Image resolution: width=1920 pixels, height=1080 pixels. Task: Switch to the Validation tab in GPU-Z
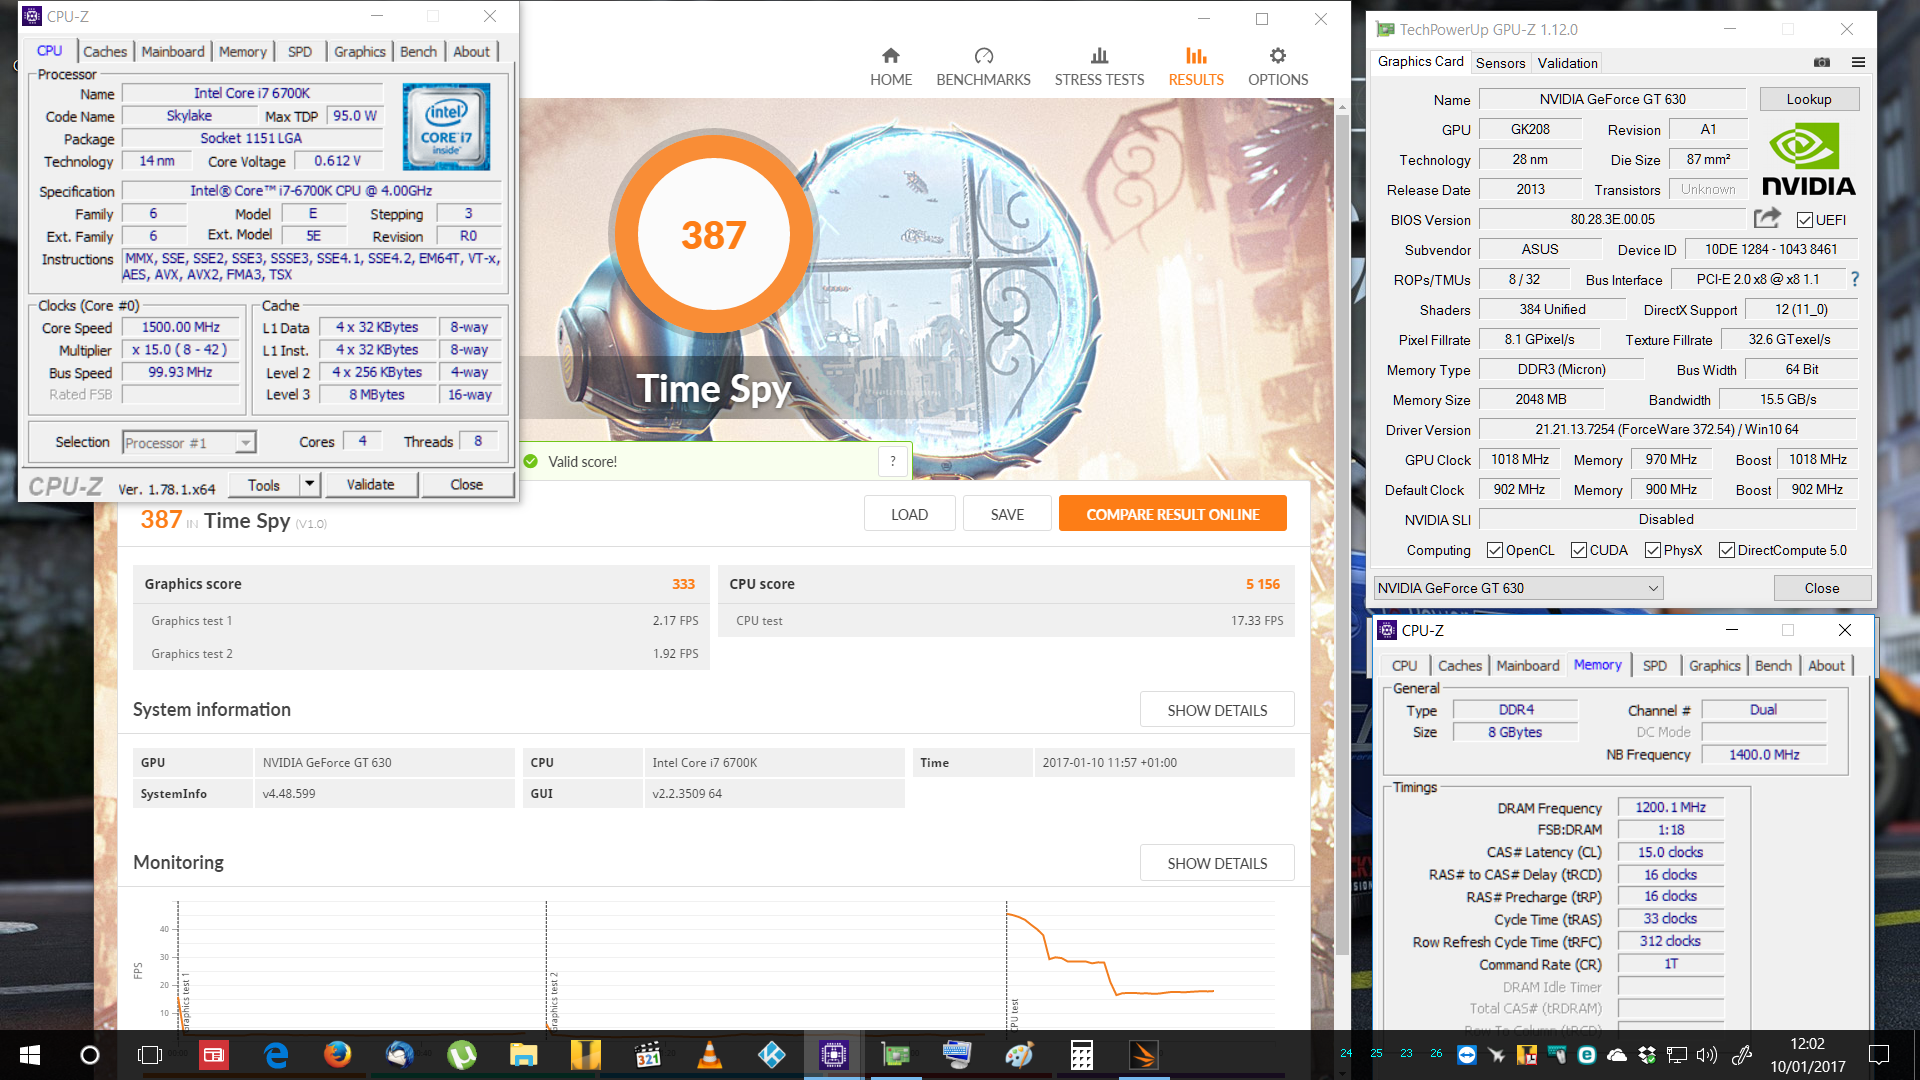click(1567, 62)
